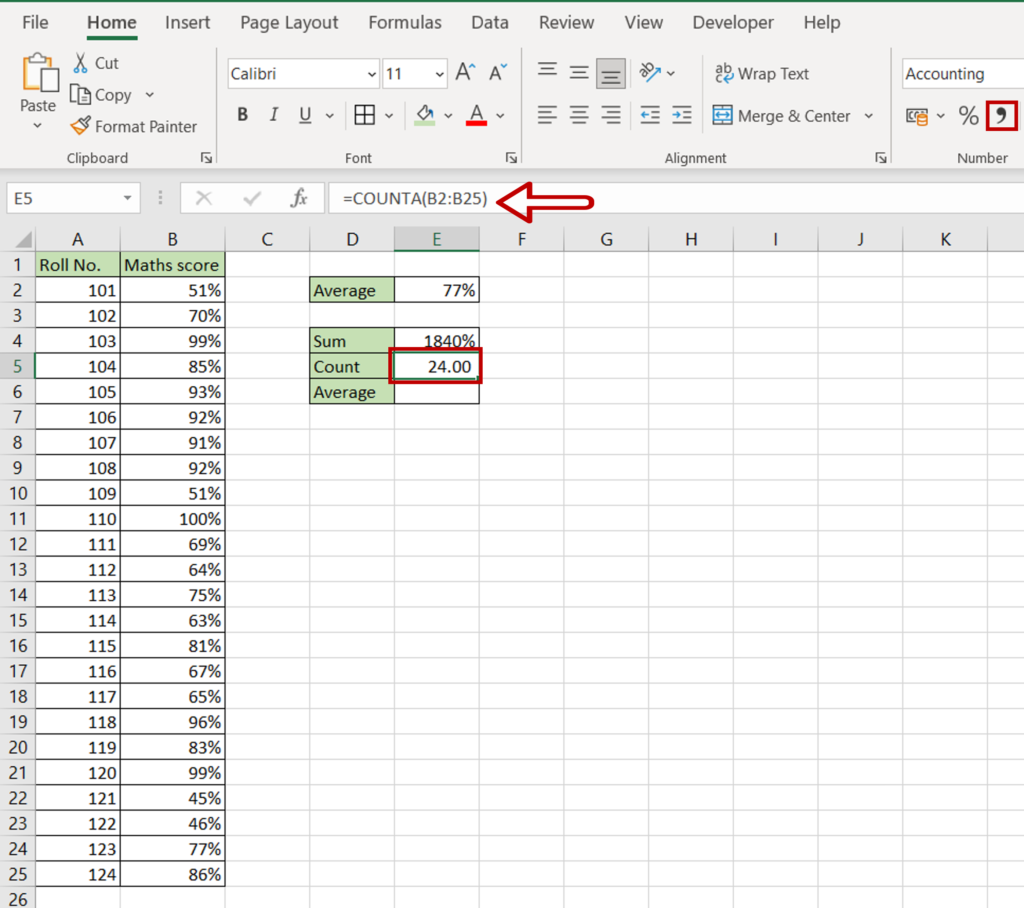Expand the Accounting number format combo box
This screenshot has height=908, width=1024.
(x=1014, y=73)
